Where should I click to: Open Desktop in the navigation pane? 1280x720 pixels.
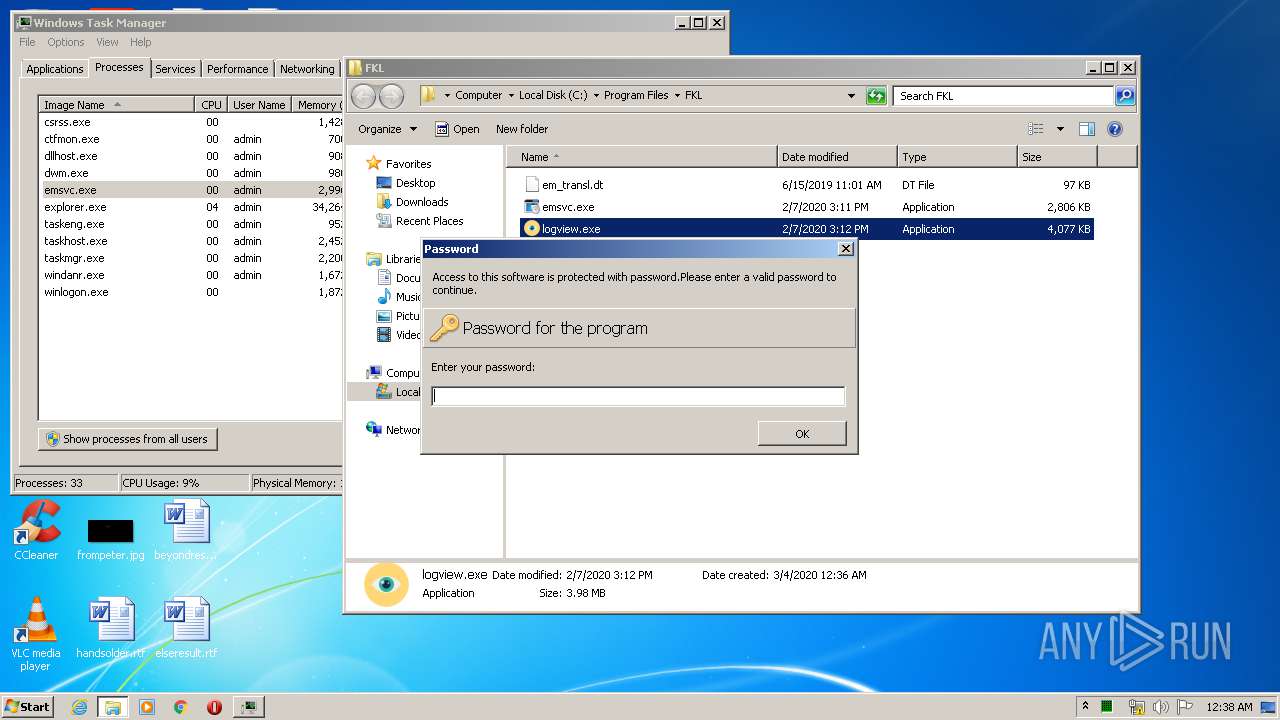pyautogui.click(x=415, y=183)
